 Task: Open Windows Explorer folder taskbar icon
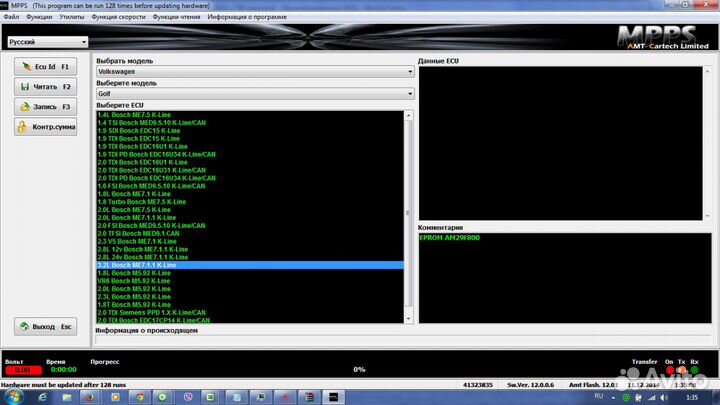(67, 397)
